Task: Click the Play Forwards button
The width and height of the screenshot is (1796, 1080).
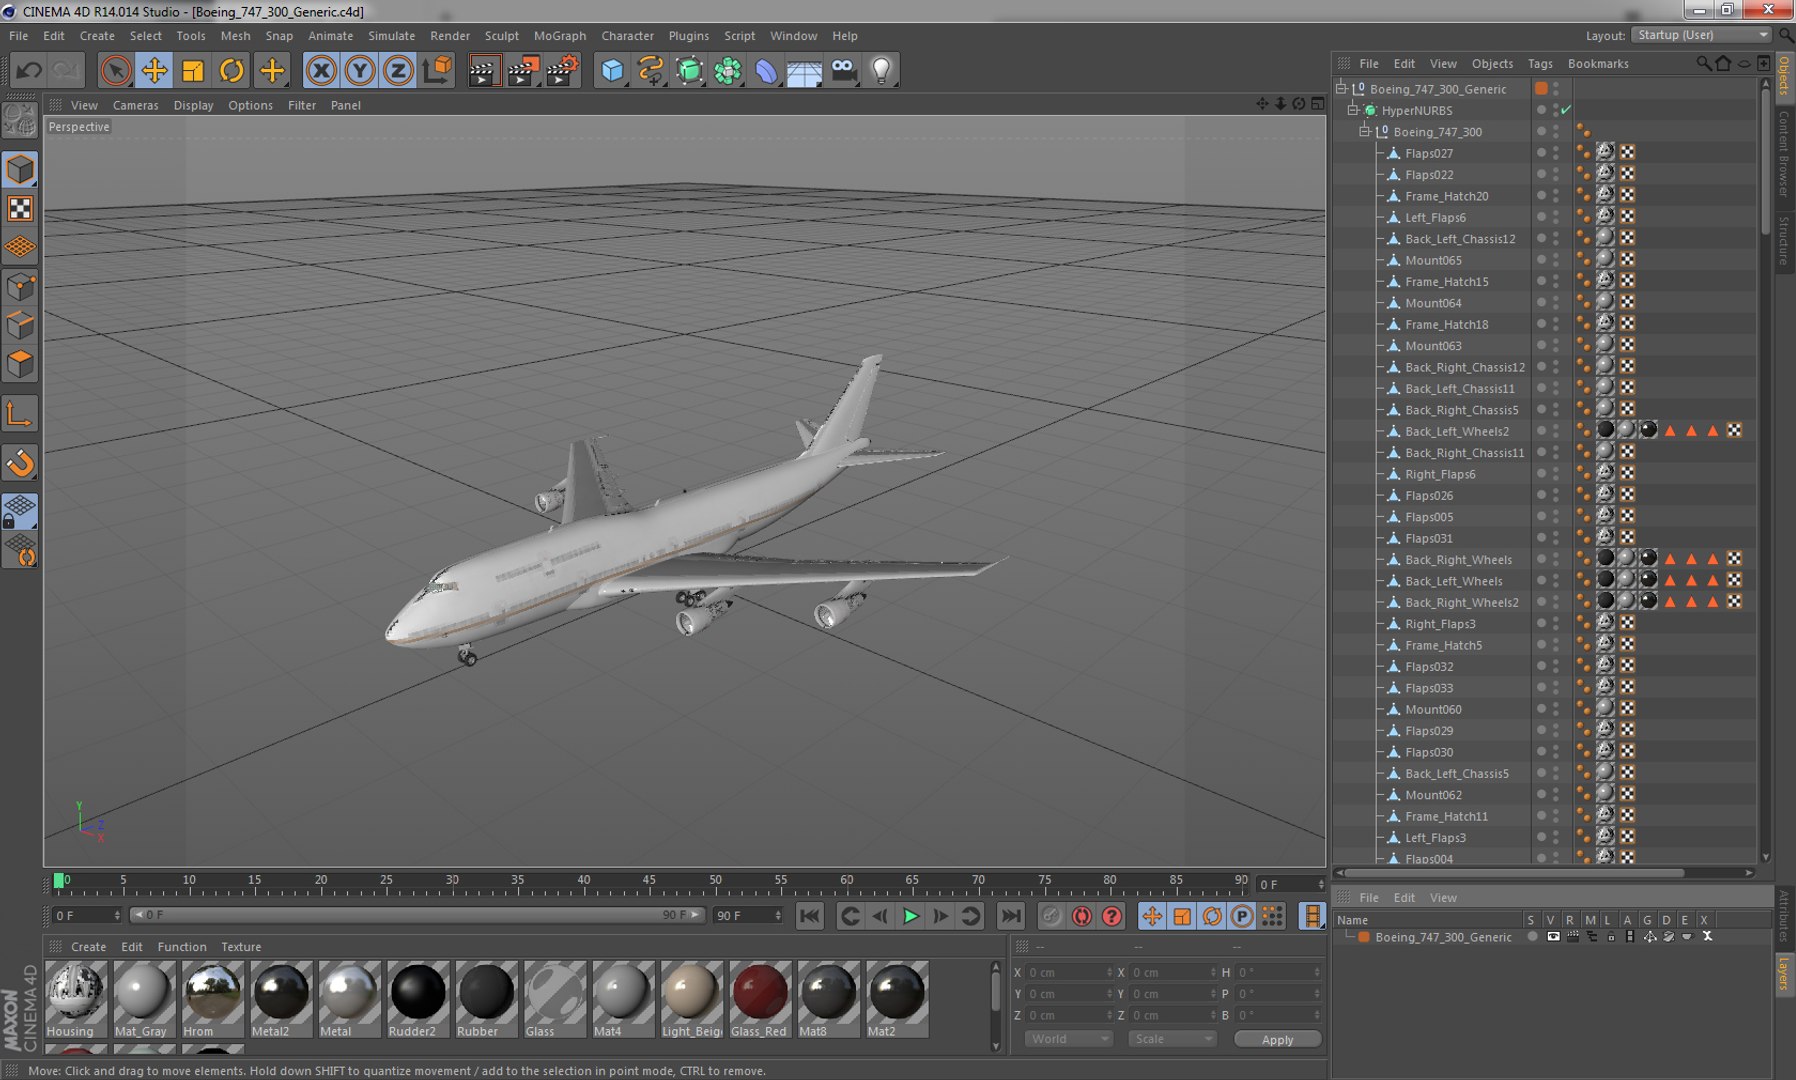Action: [x=910, y=916]
